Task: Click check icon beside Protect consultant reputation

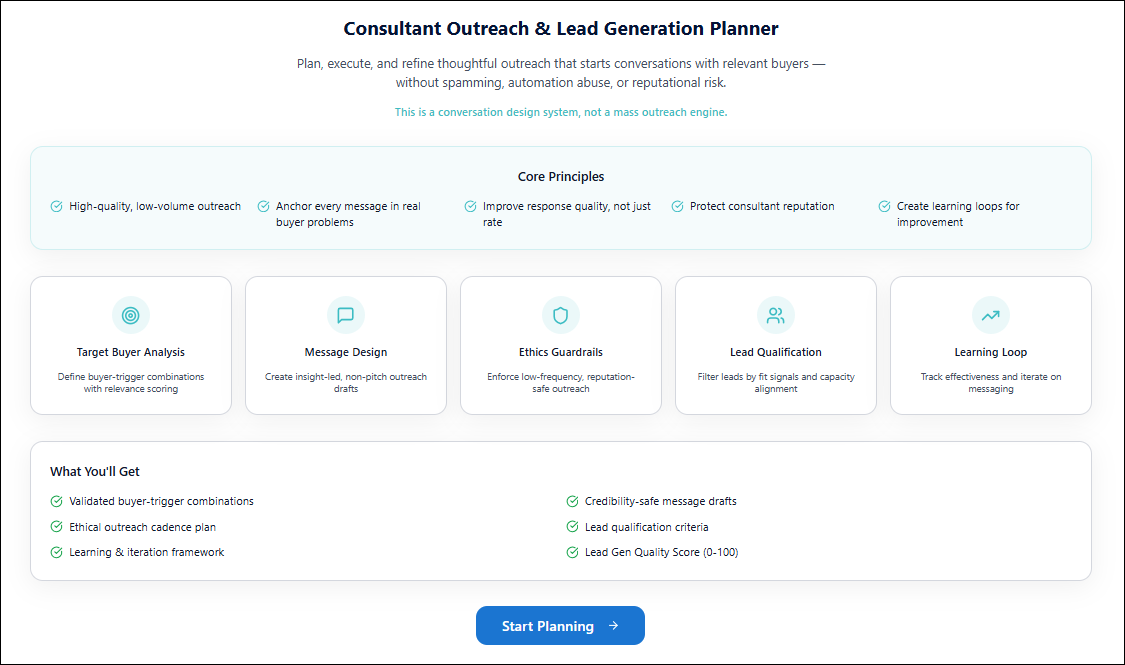Action: point(677,207)
